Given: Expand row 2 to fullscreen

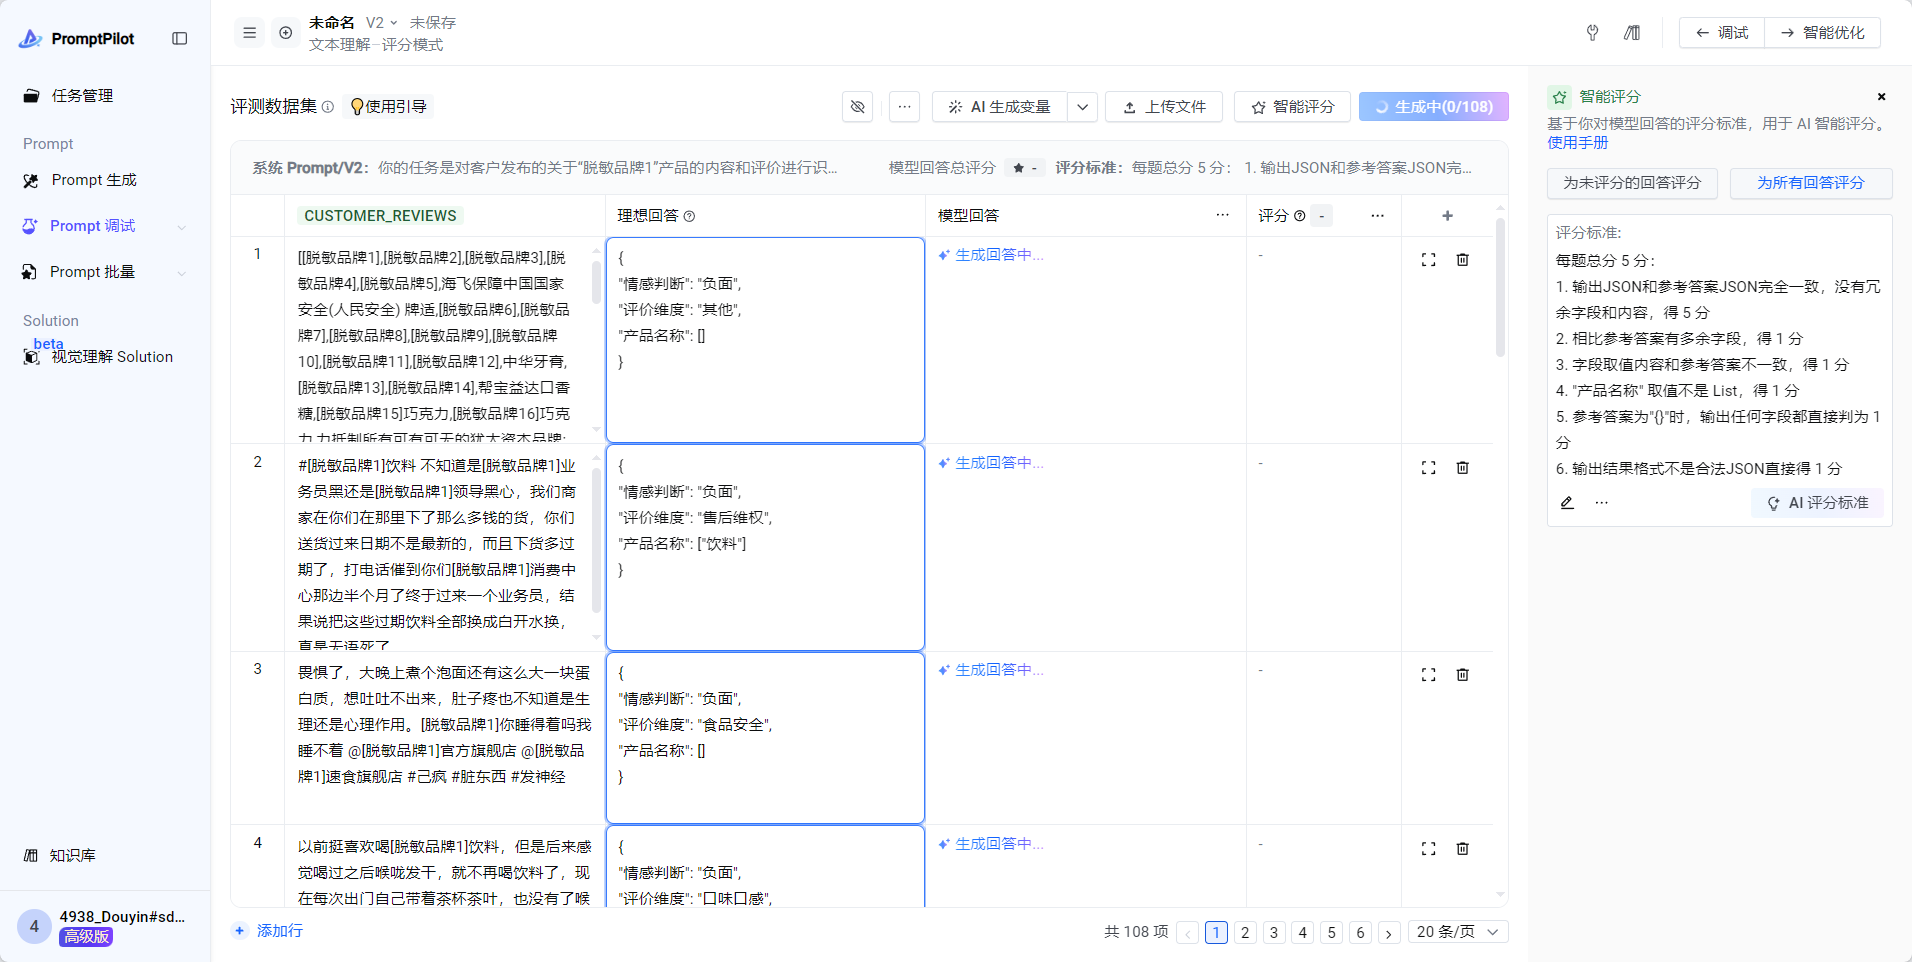Looking at the screenshot, I should click(x=1428, y=468).
